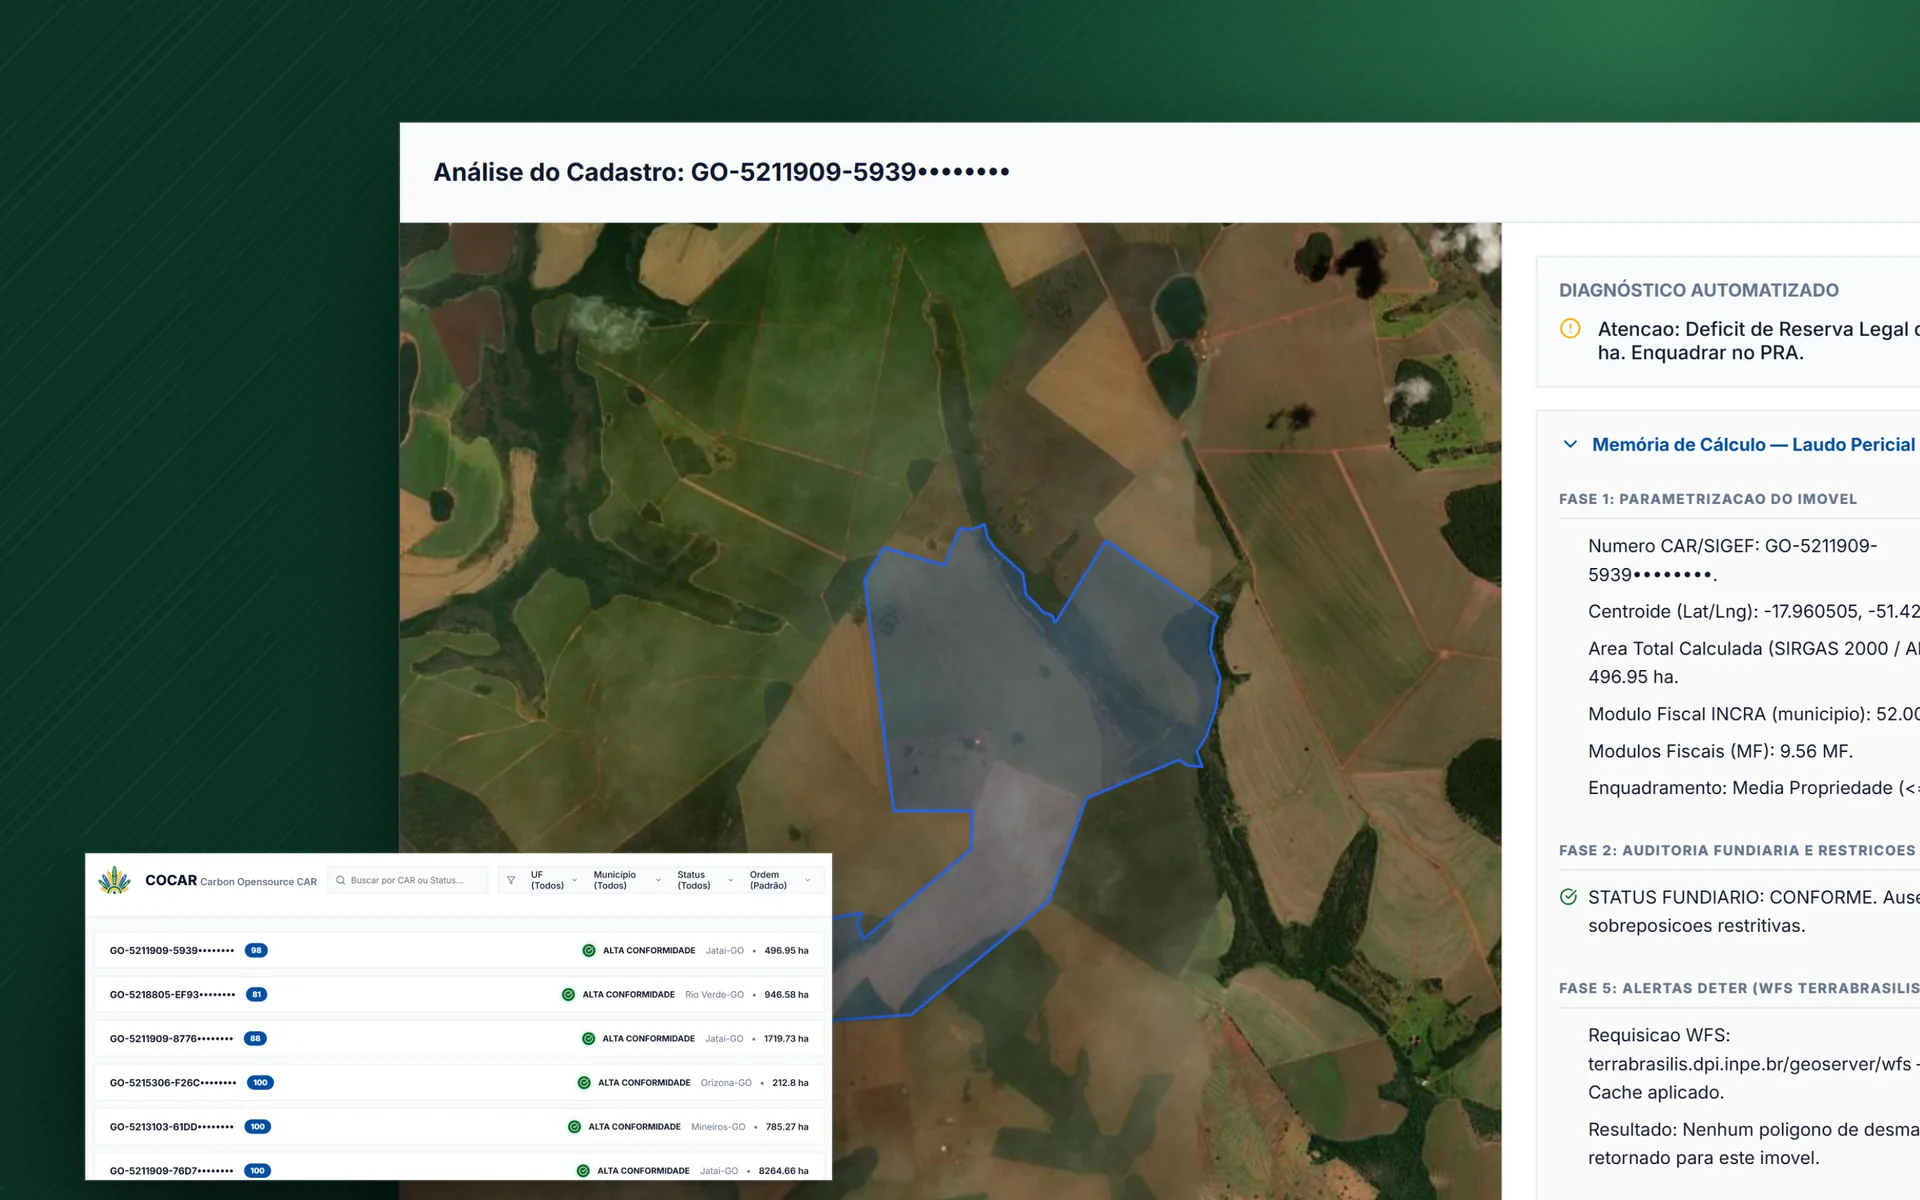Image resolution: width=1920 pixels, height=1200 pixels.
Task: Open the Status (Todos) dropdown
Action: (705, 880)
